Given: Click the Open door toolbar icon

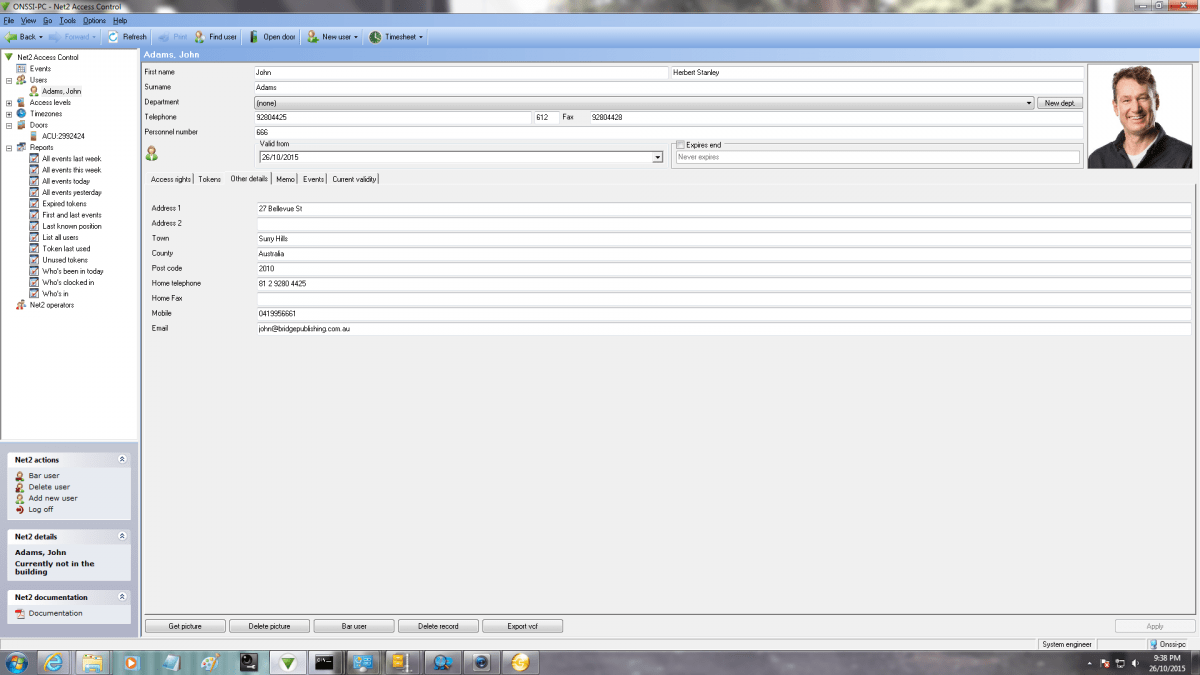Looking at the screenshot, I should pyautogui.click(x=255, y=37).
